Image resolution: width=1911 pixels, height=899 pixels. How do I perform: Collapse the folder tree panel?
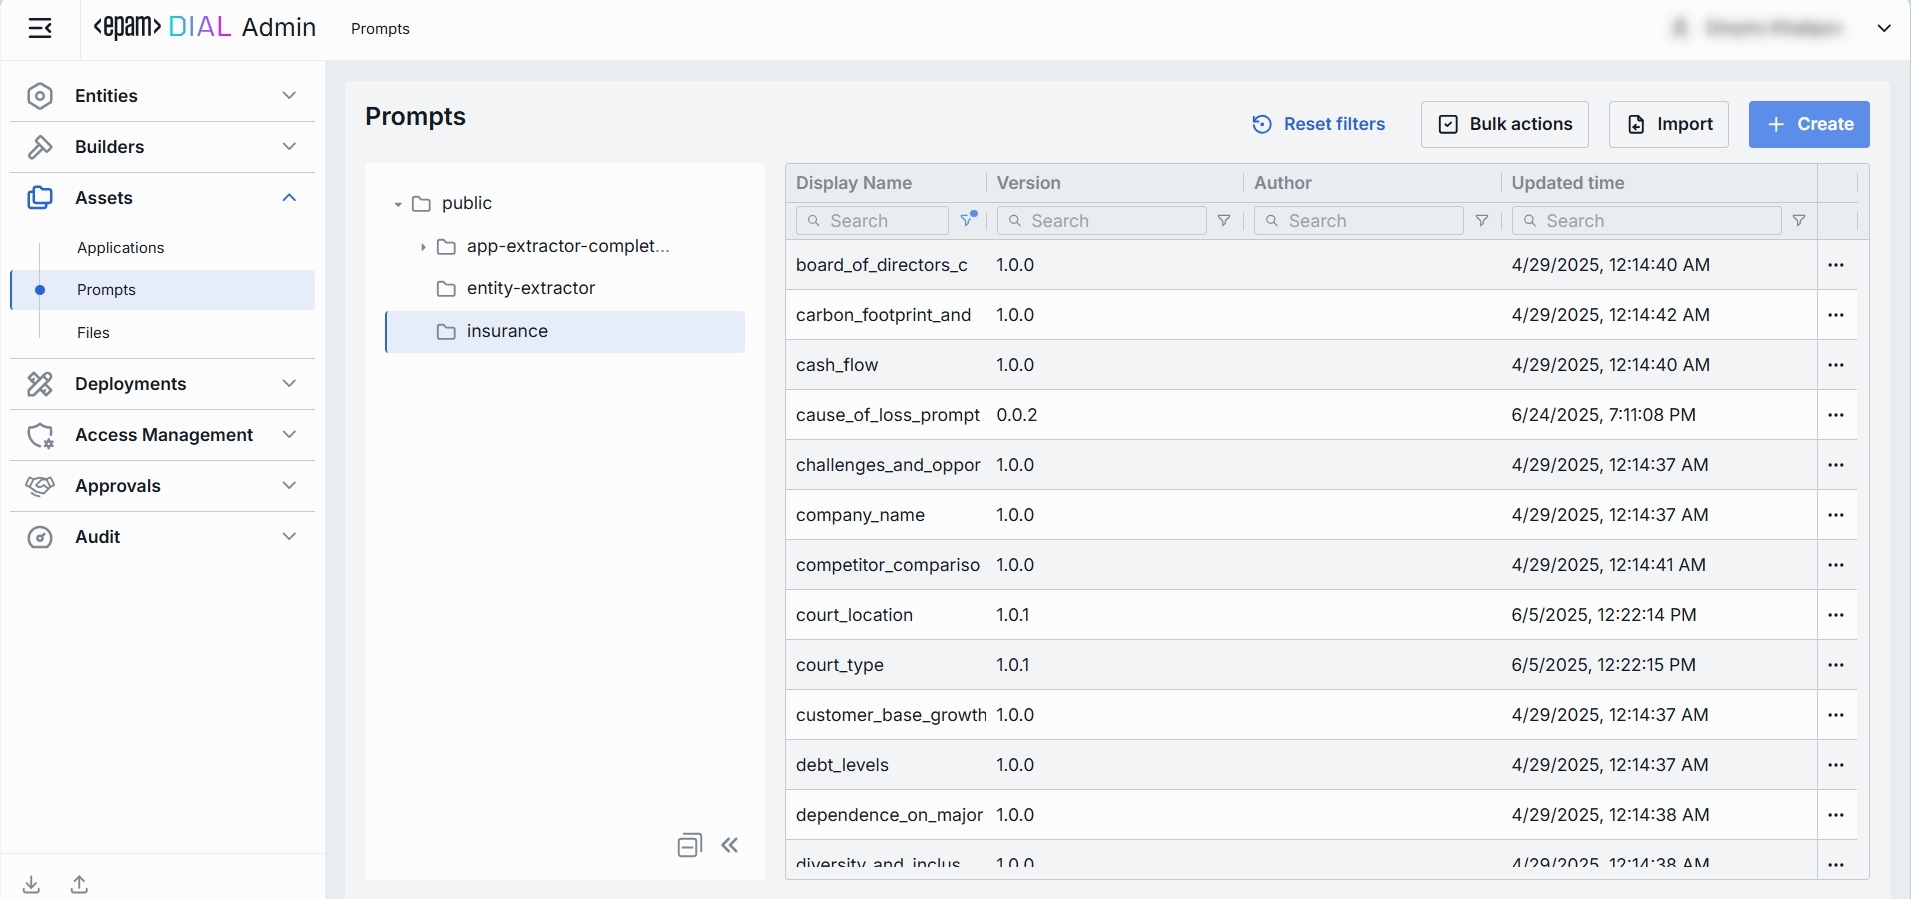[x=730, y=846]
